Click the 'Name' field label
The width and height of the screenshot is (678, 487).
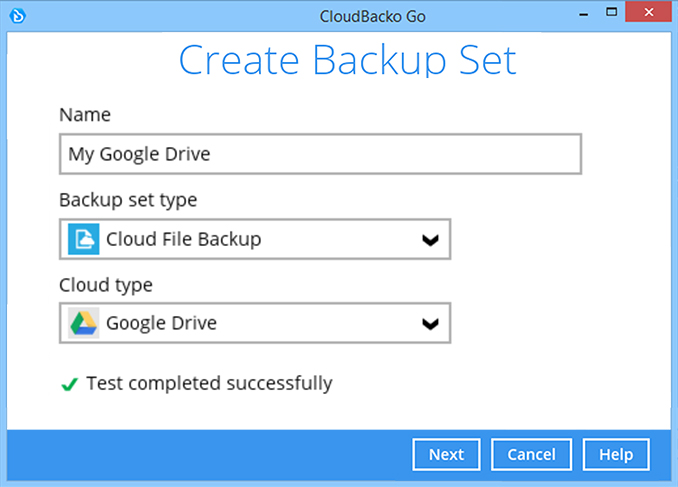click(85, 115)
